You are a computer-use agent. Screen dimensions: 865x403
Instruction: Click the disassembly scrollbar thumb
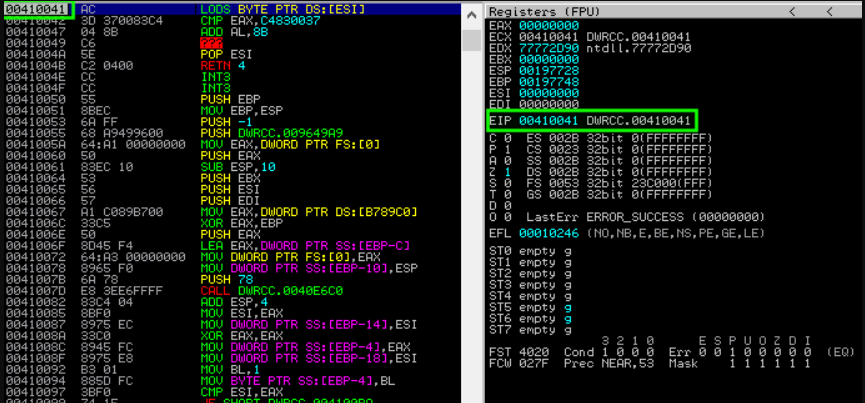(x=471, y=40)
